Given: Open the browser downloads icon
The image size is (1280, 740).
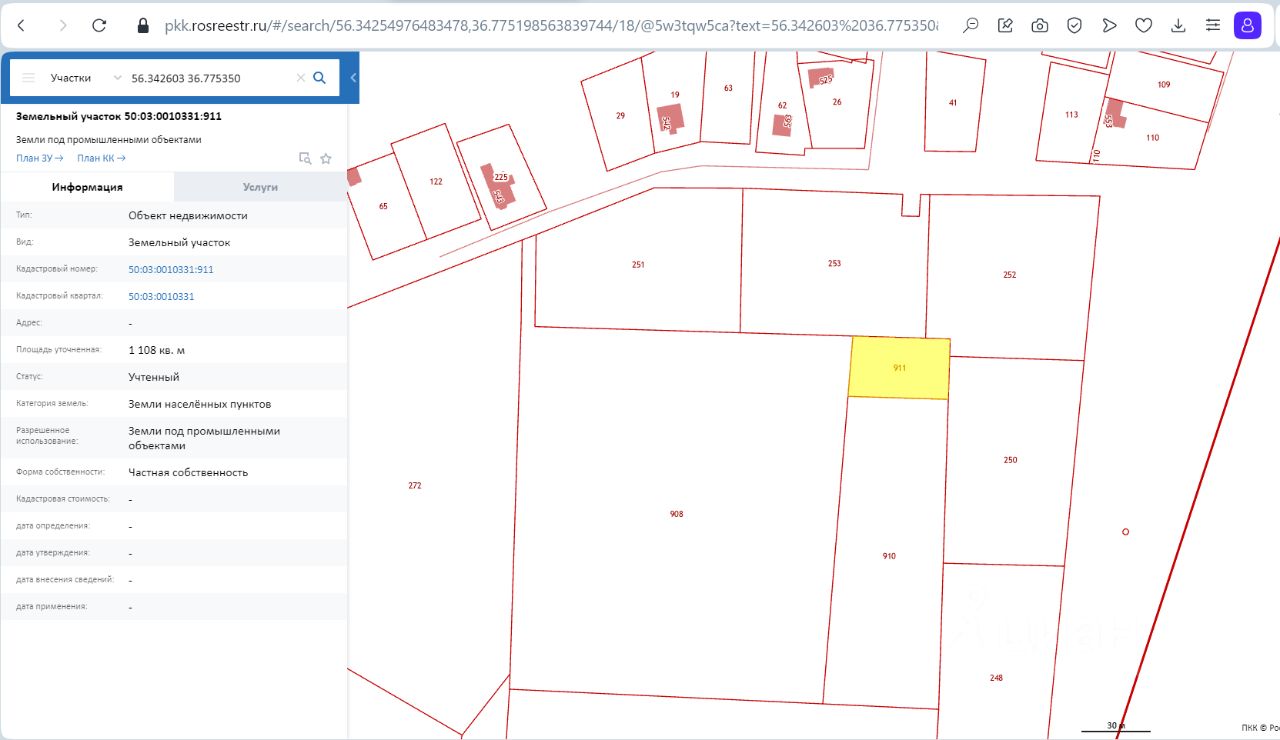Looking at the screenshot, I should point(1178,26).
